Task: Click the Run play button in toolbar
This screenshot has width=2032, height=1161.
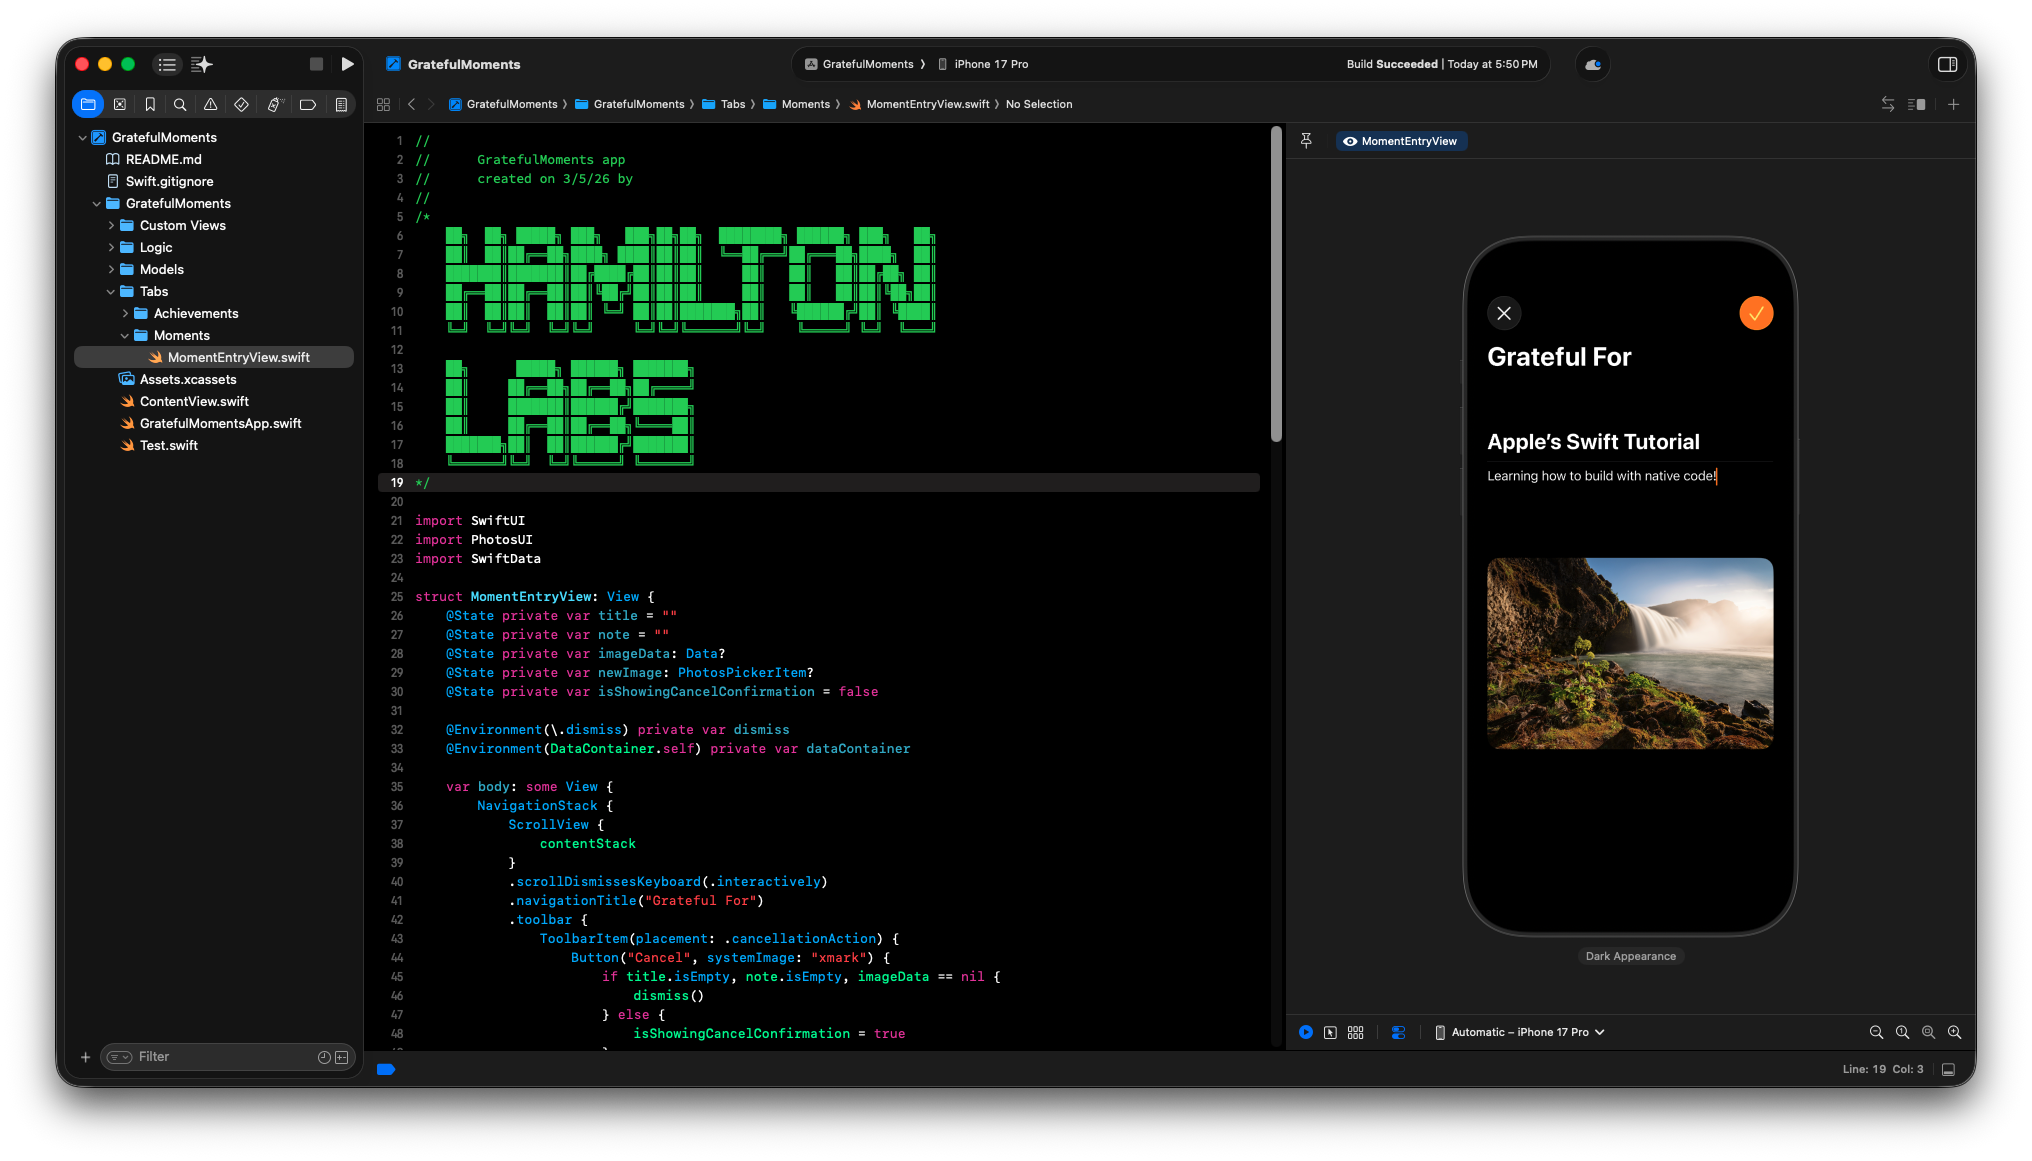Action: (347, 64)
